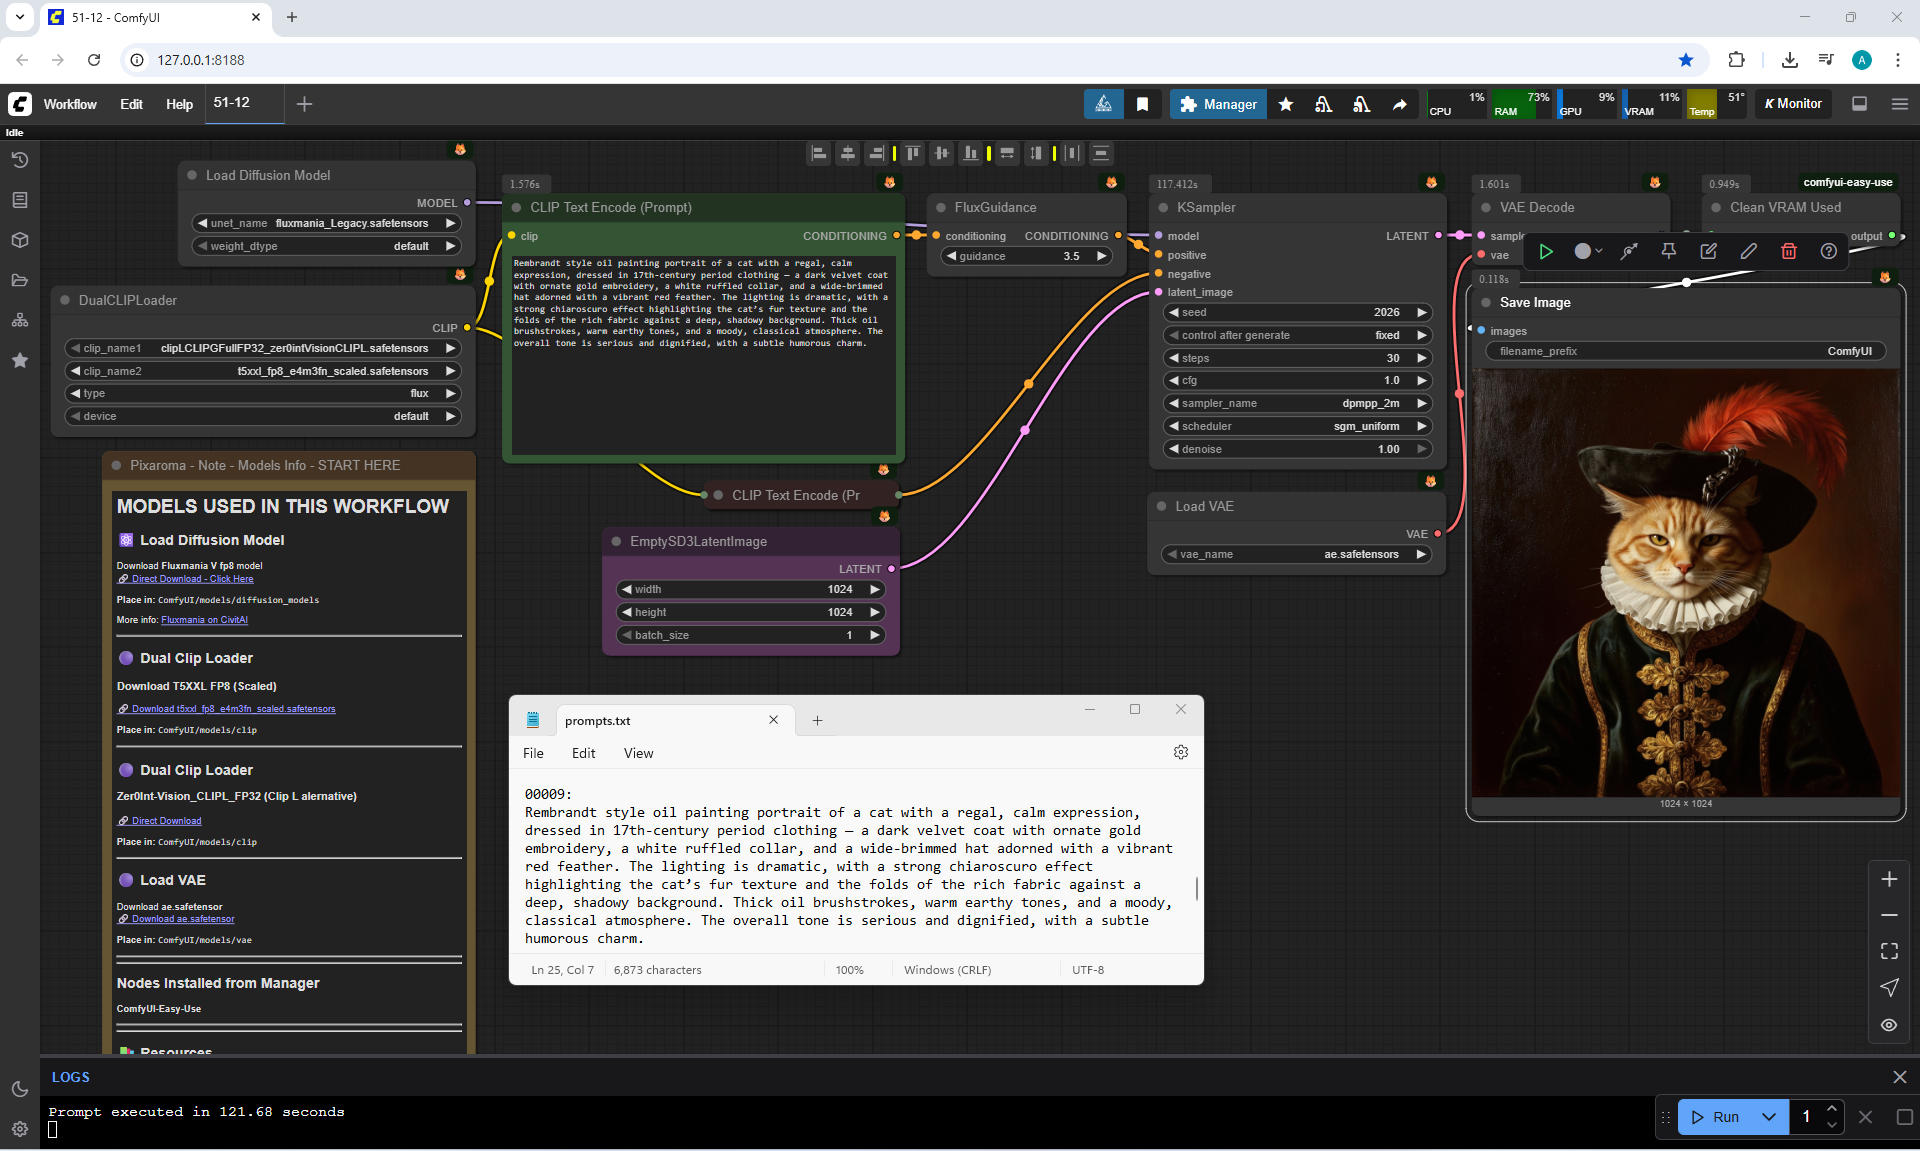Pin the selected node using pushpin icon

tap(1668, 252)
